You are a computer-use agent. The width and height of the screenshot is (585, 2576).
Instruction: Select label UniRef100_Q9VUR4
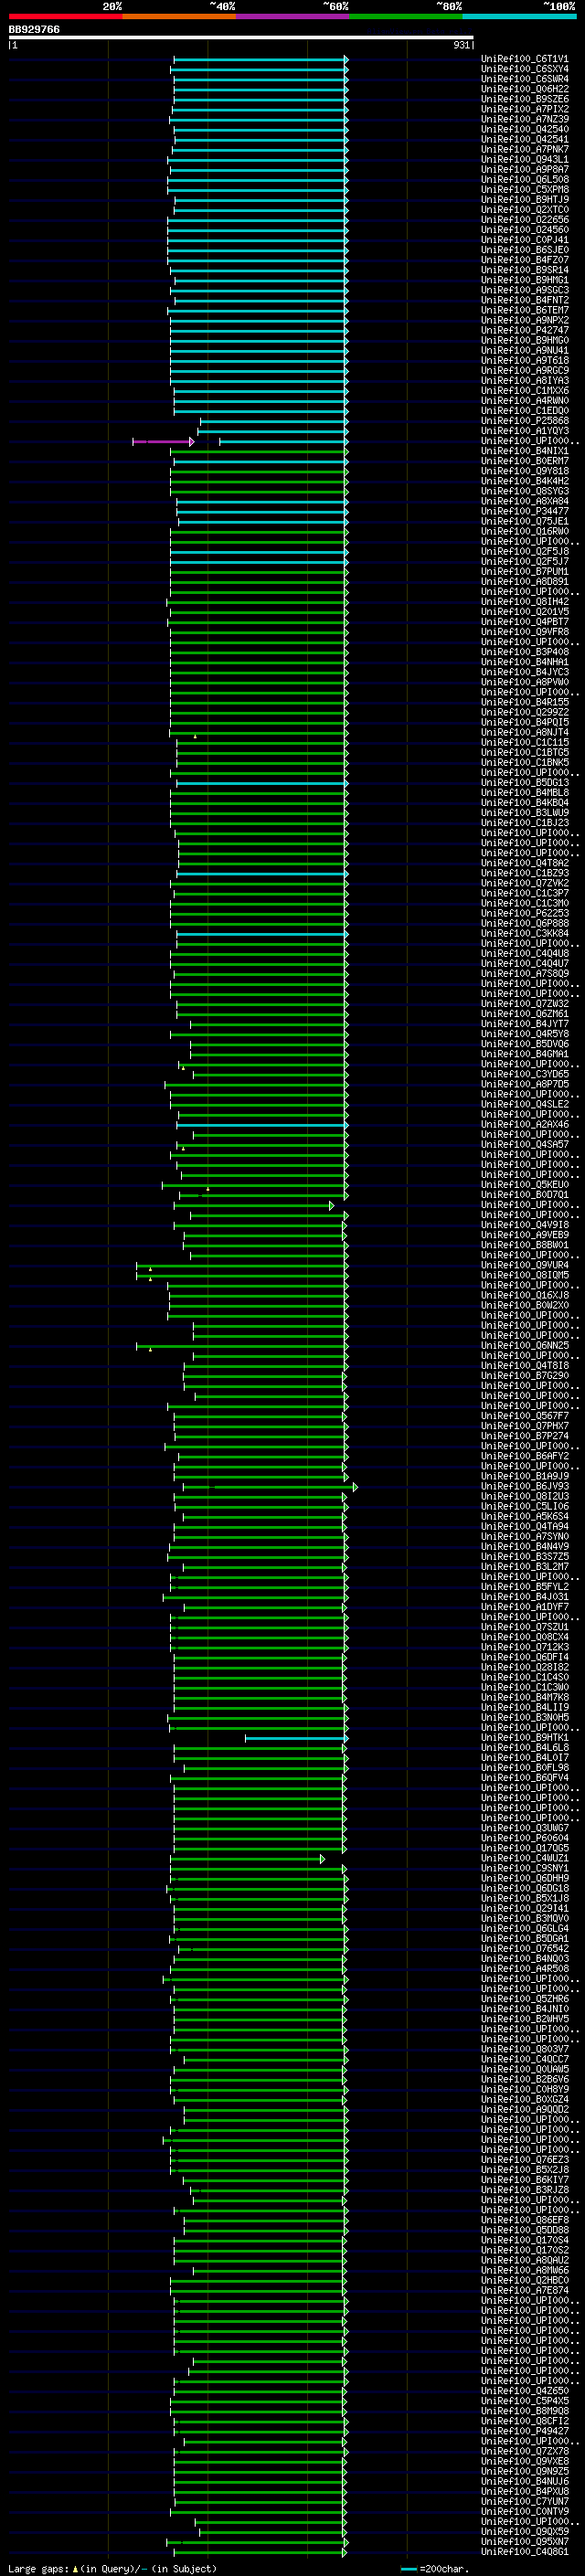524,1265
